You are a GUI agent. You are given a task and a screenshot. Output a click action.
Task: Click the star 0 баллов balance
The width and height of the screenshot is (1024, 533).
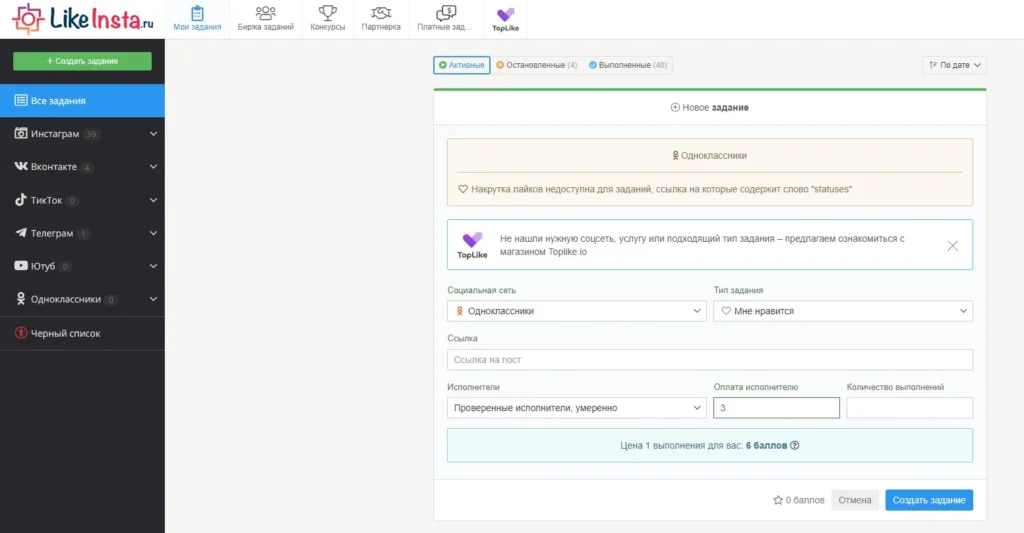click(799, 500)
